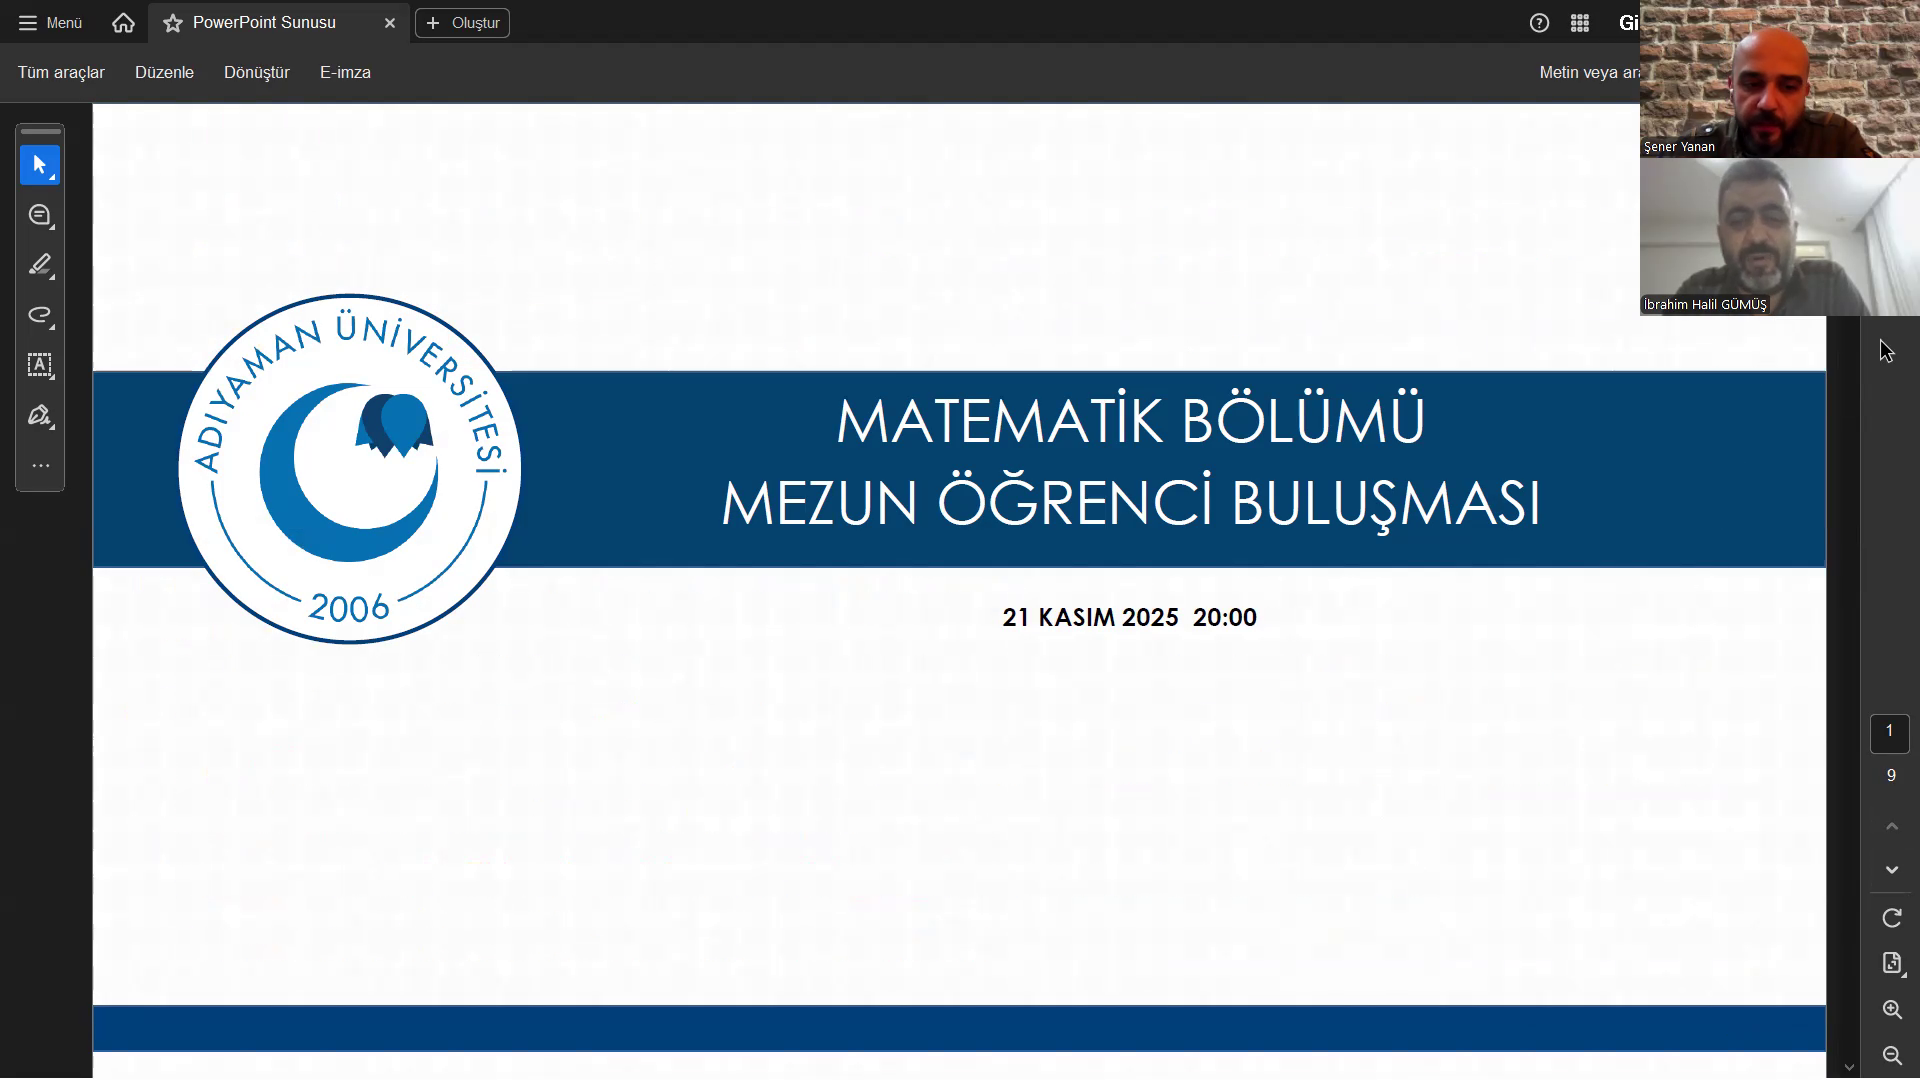Star the PowerPoint Sunusu document
The width and height of the screenshot is (1920, 1080).
point(173,23)
